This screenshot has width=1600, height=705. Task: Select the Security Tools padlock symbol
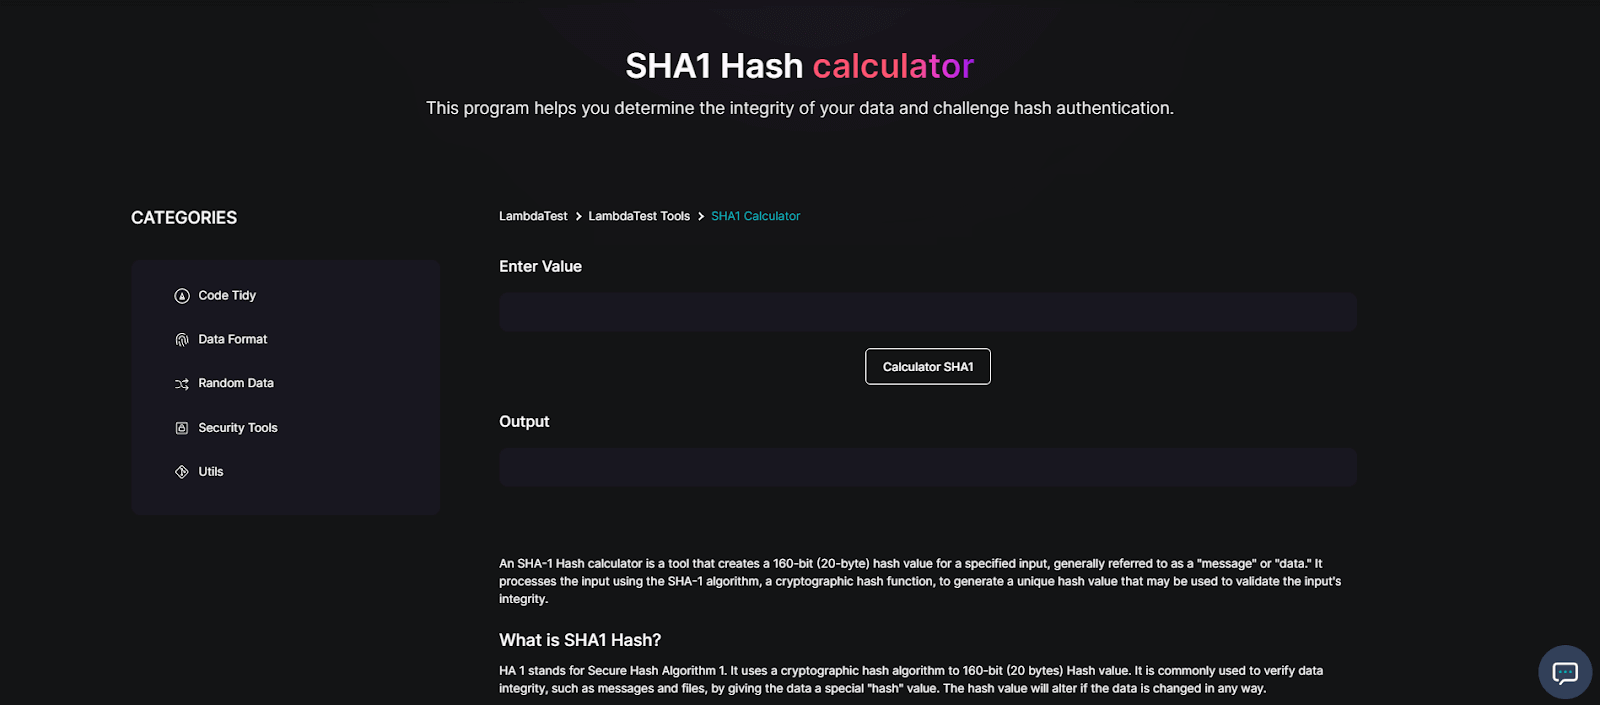[x=181, y=427]
